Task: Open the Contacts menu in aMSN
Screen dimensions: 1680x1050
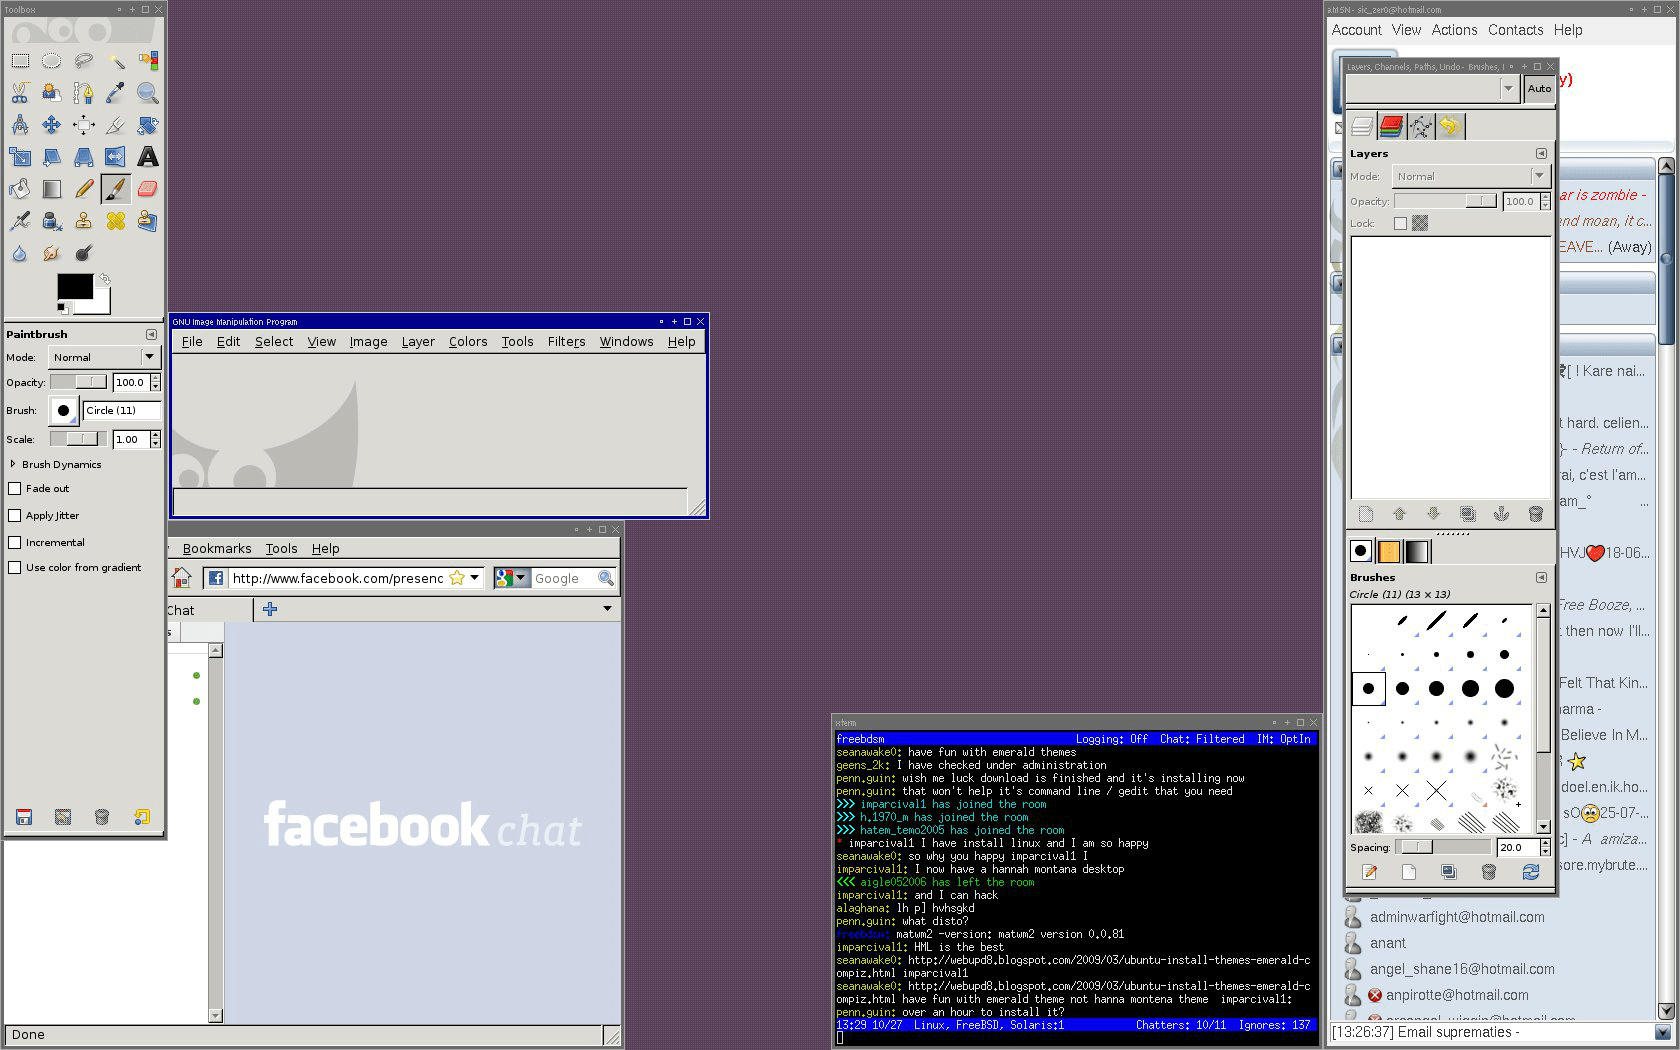Action: [x=1515, y=30]
